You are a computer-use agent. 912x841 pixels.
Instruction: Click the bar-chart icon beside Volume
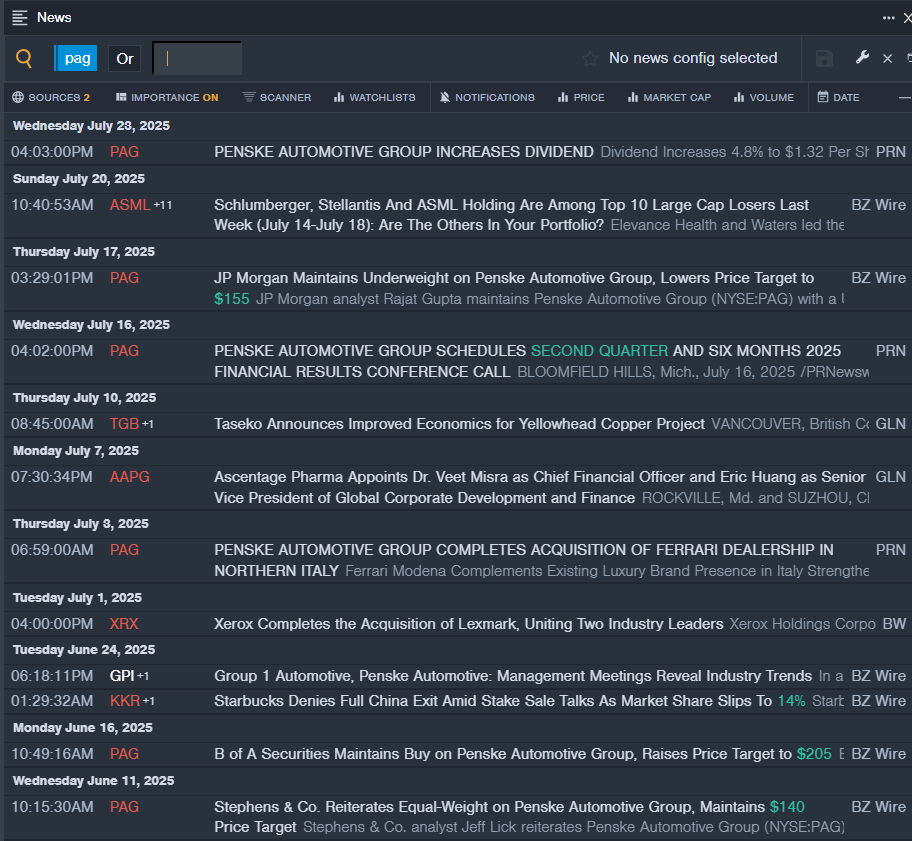pyautogui.click(x=739, y=97)
